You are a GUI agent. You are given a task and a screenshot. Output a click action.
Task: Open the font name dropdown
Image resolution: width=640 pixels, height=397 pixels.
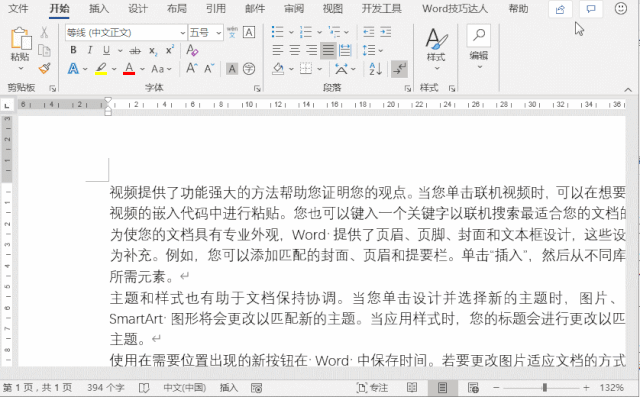182,33
